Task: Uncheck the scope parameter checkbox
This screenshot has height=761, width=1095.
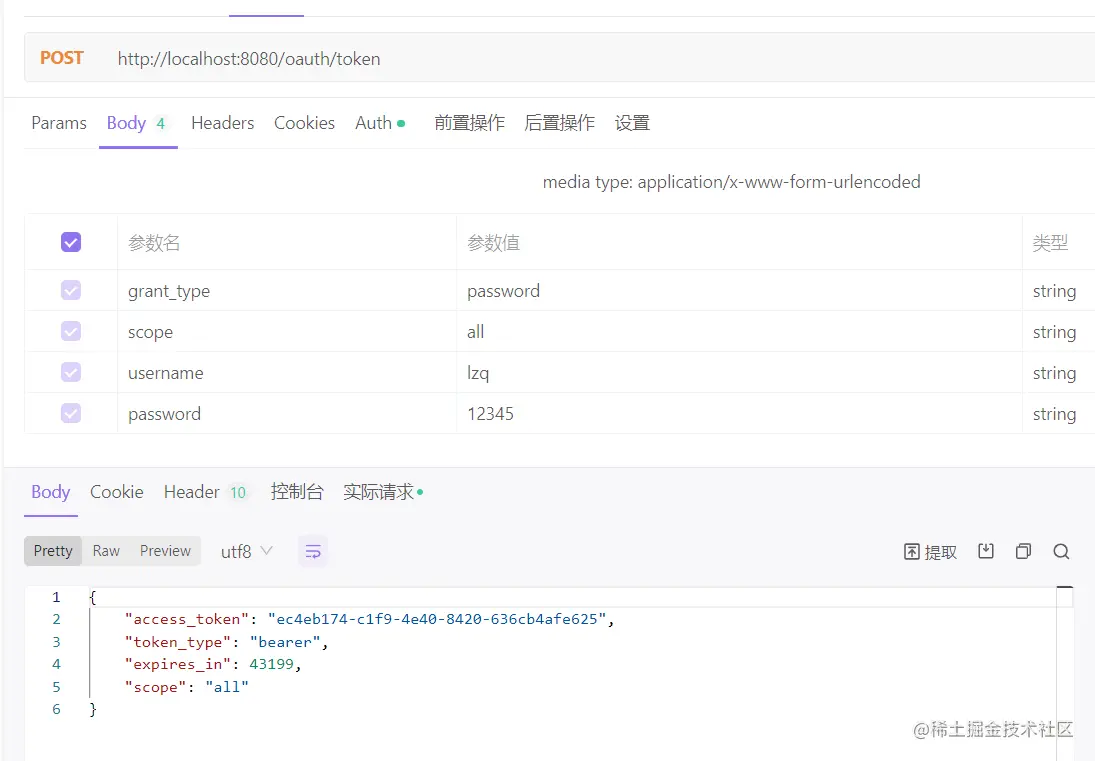Action: tap(71, 331)
